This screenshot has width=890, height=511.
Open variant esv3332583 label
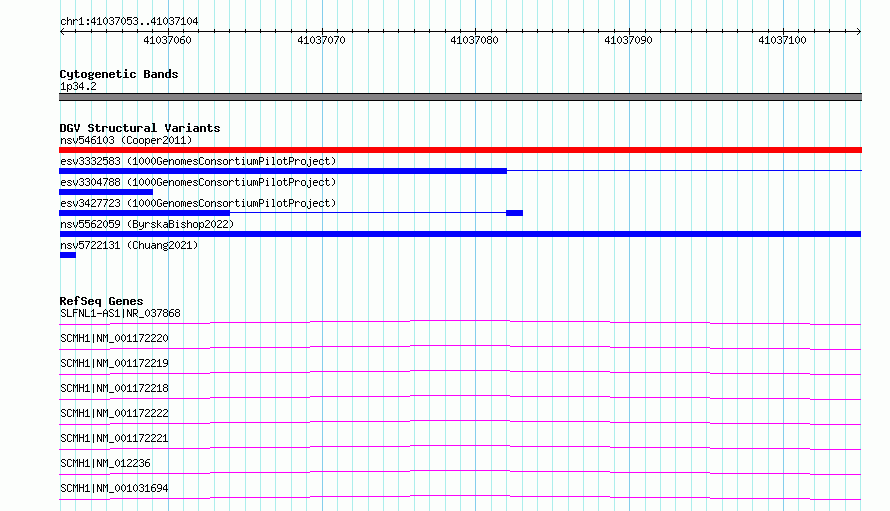pos(198,161)
